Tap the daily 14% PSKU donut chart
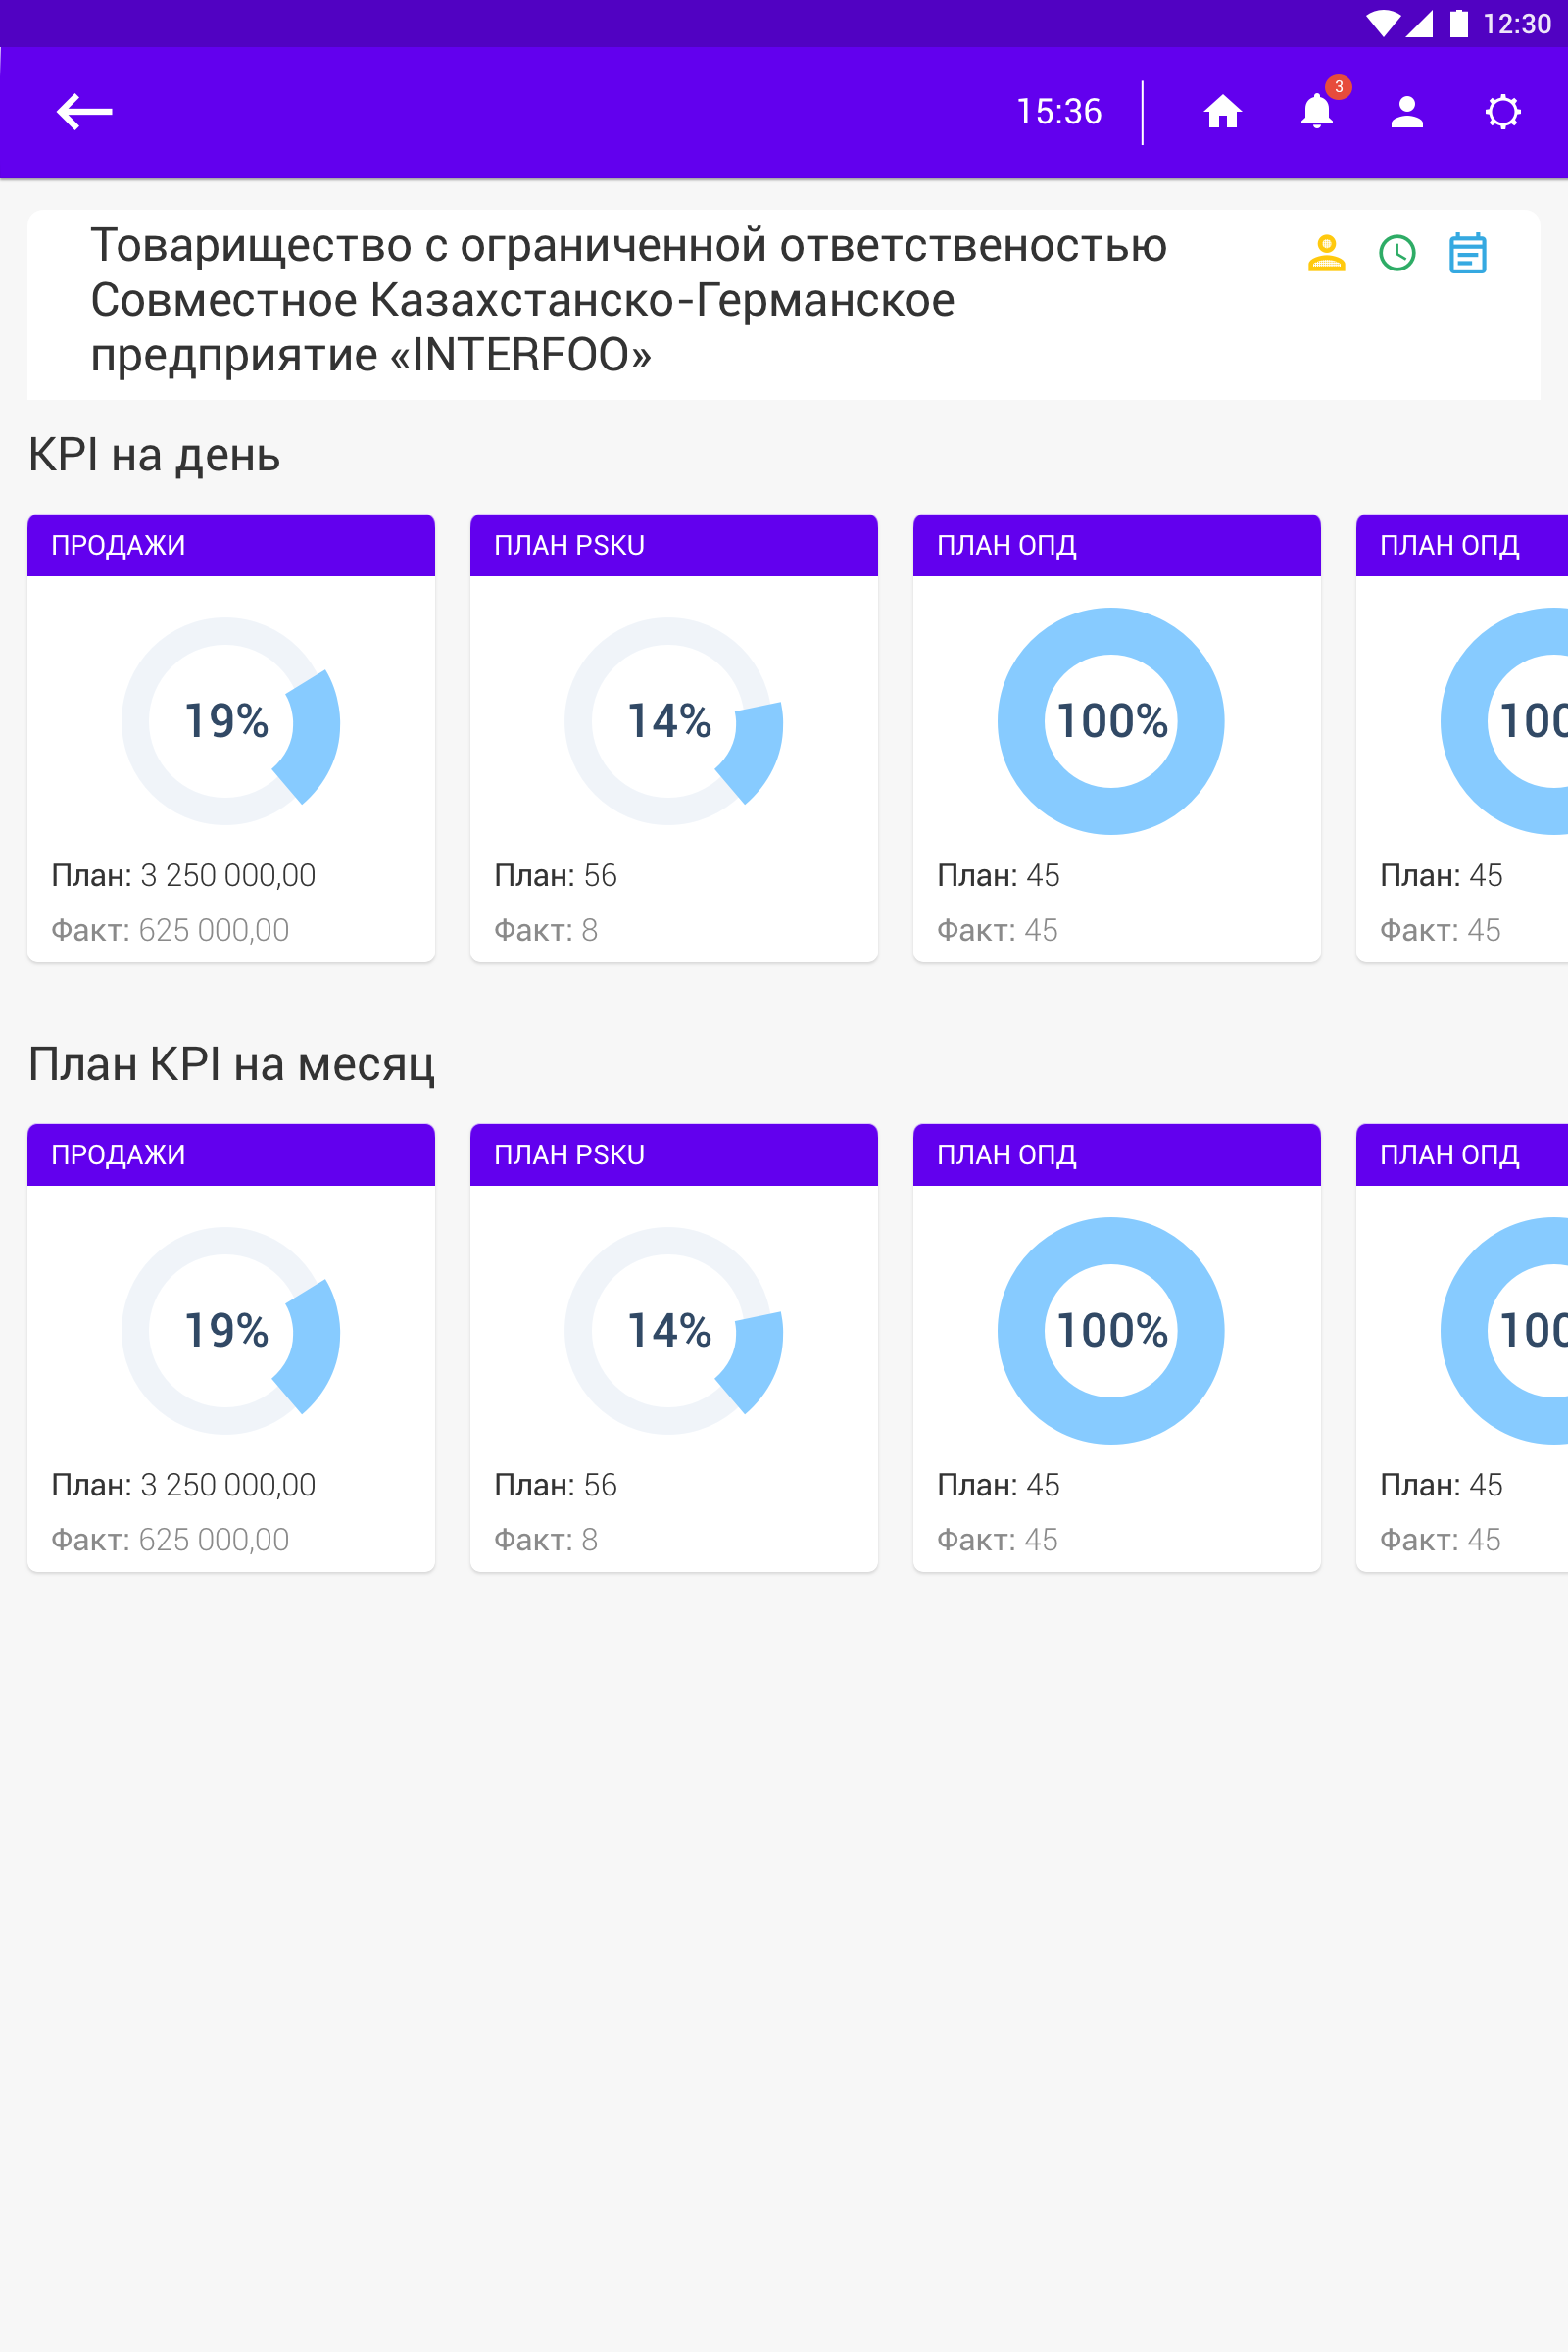Image resolution: width=1568 pixels, height=2352 pixels. click(672, 721)
